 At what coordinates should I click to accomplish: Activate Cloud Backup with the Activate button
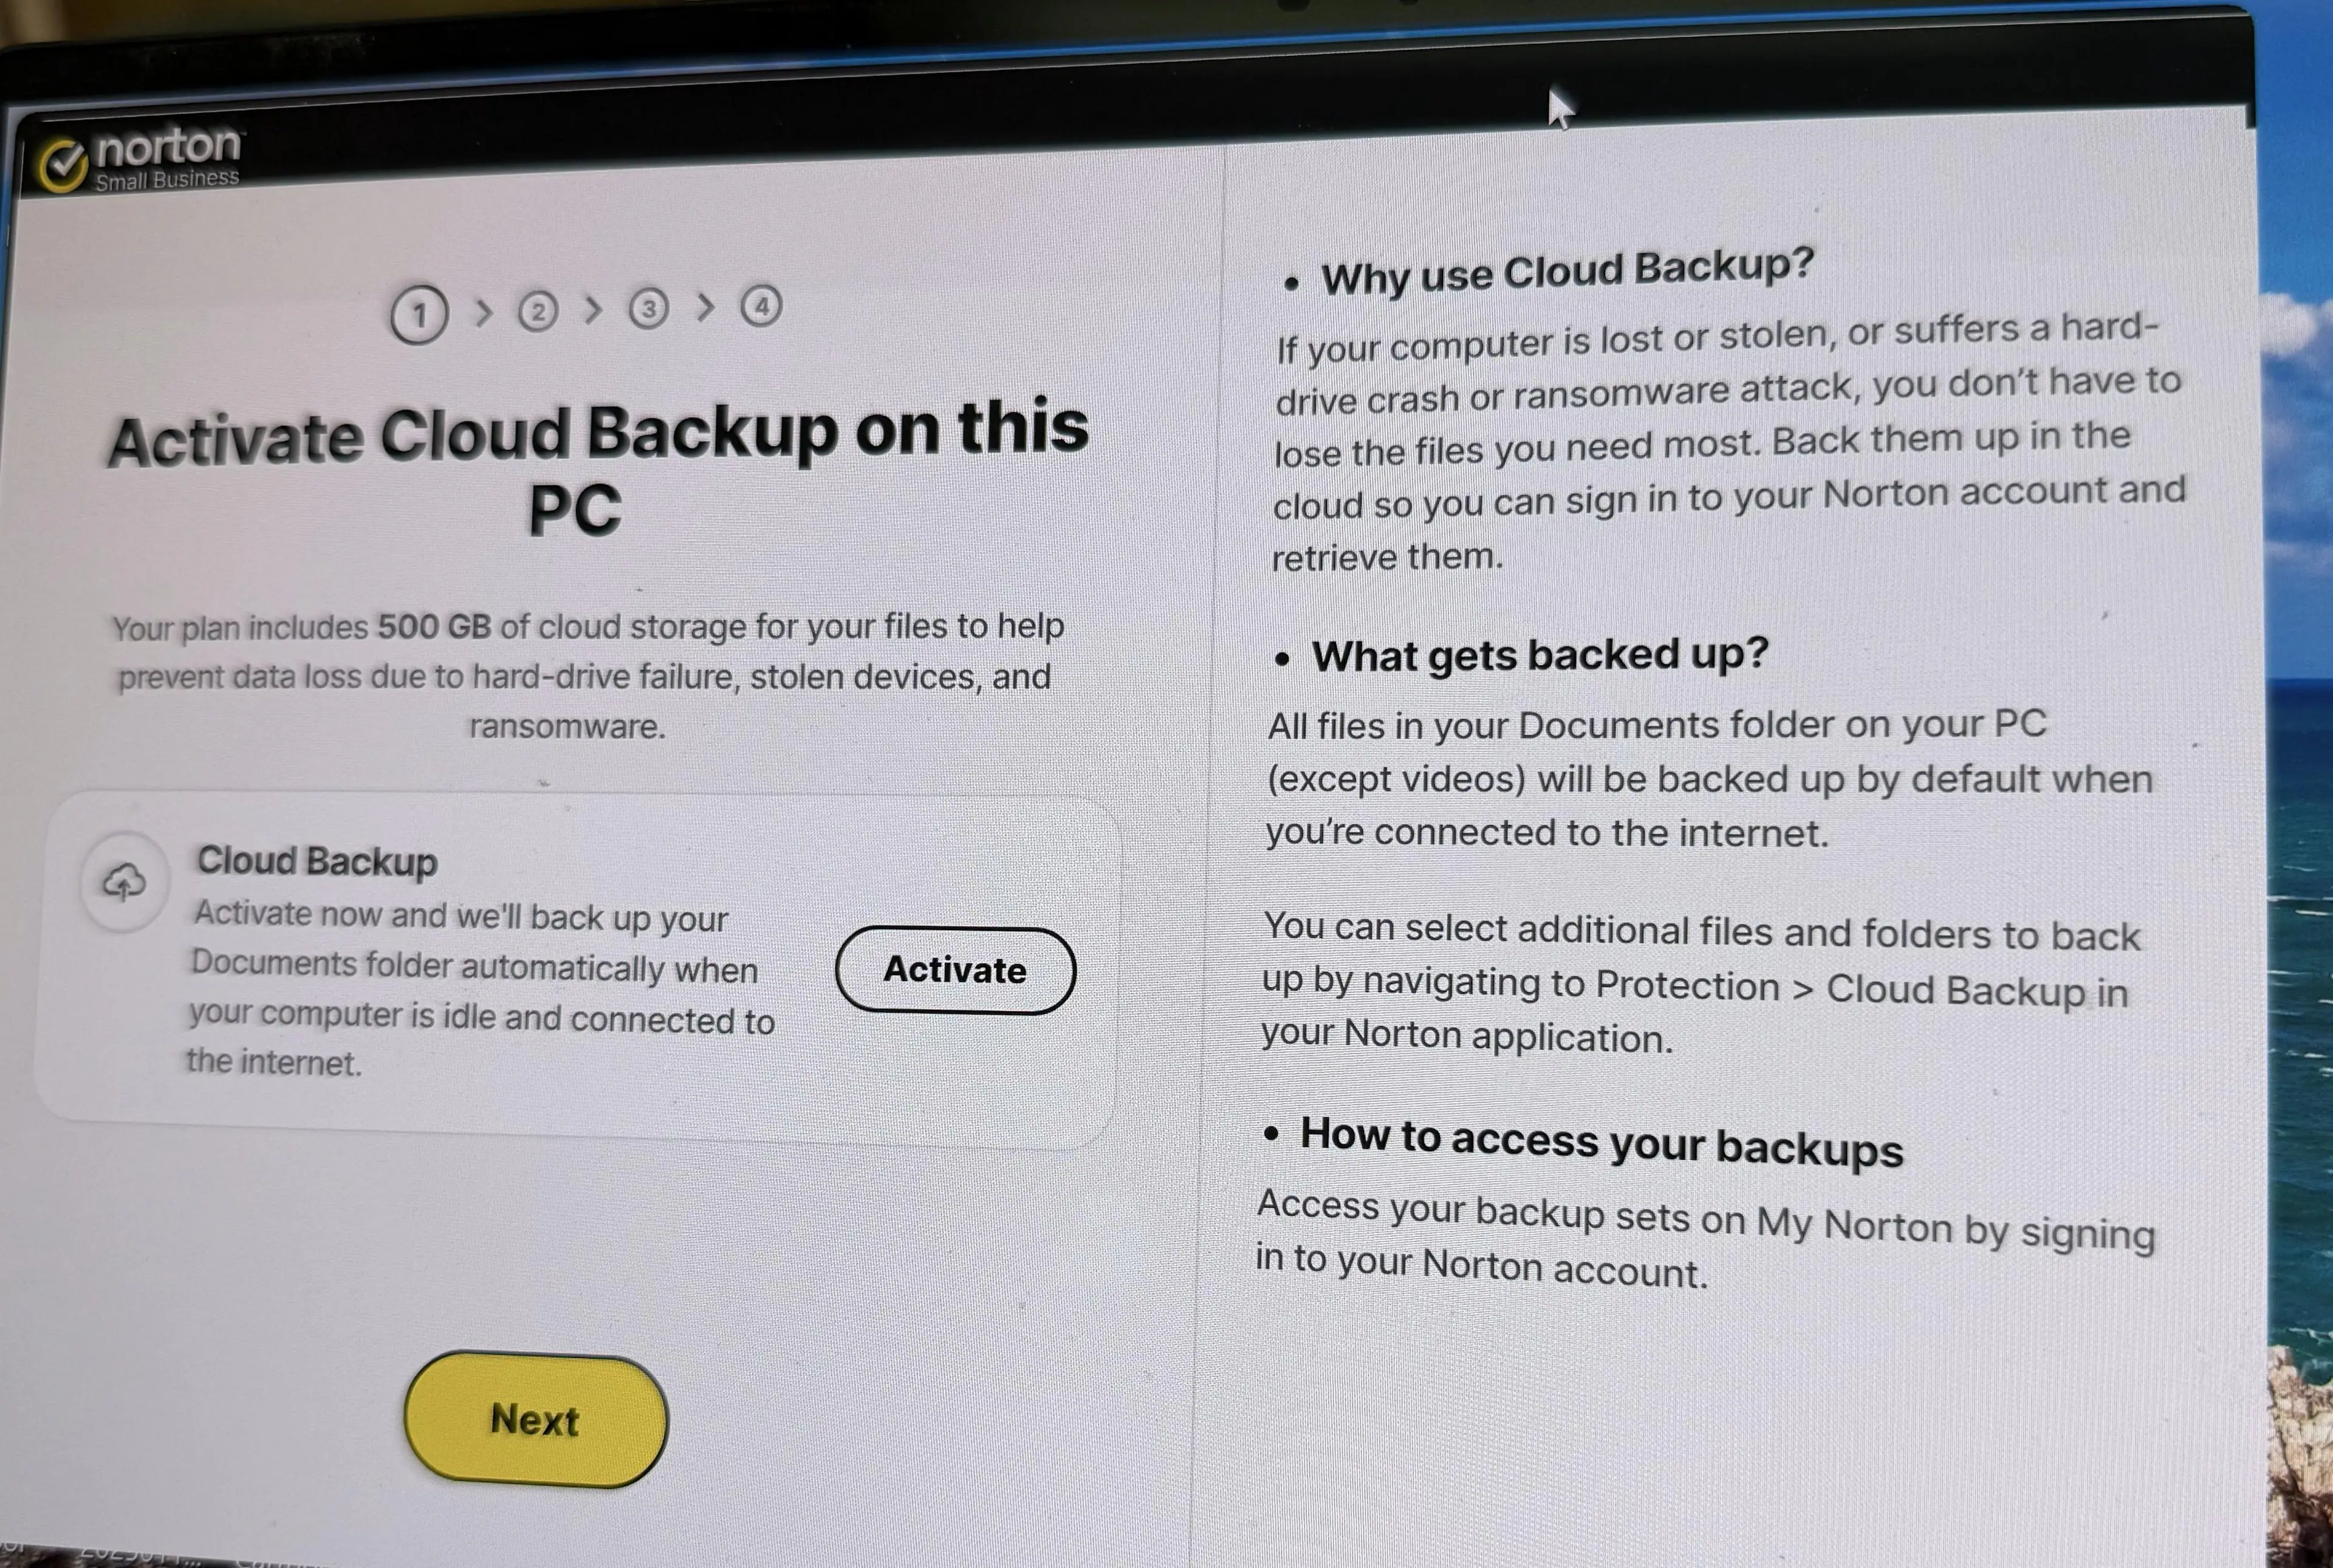tap(955, 970)
